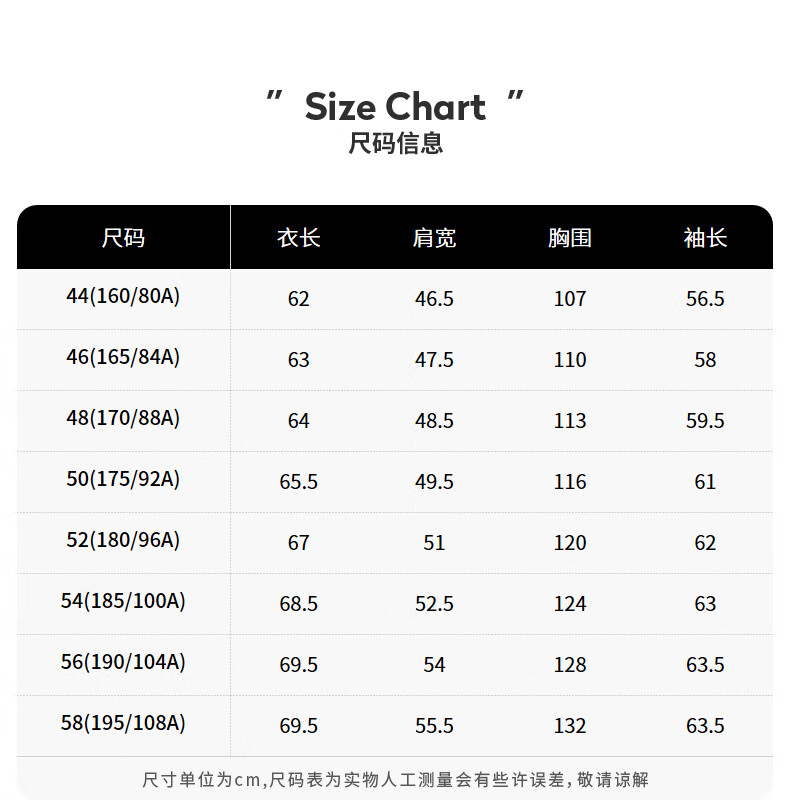
Task: Click the 尺码信息 subtitle
Action: tap(395, 144)
